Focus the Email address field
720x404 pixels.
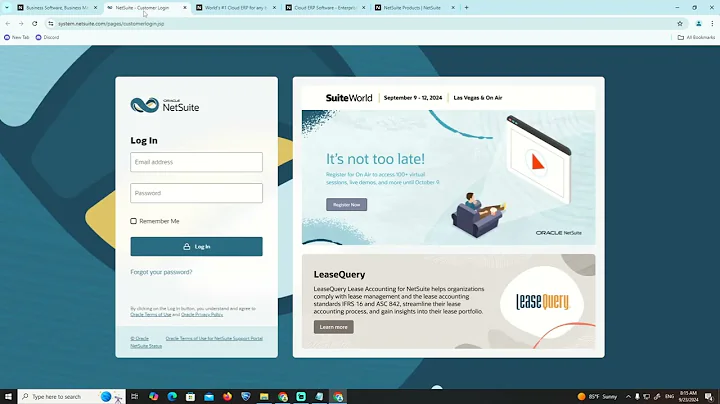(197, 162)
